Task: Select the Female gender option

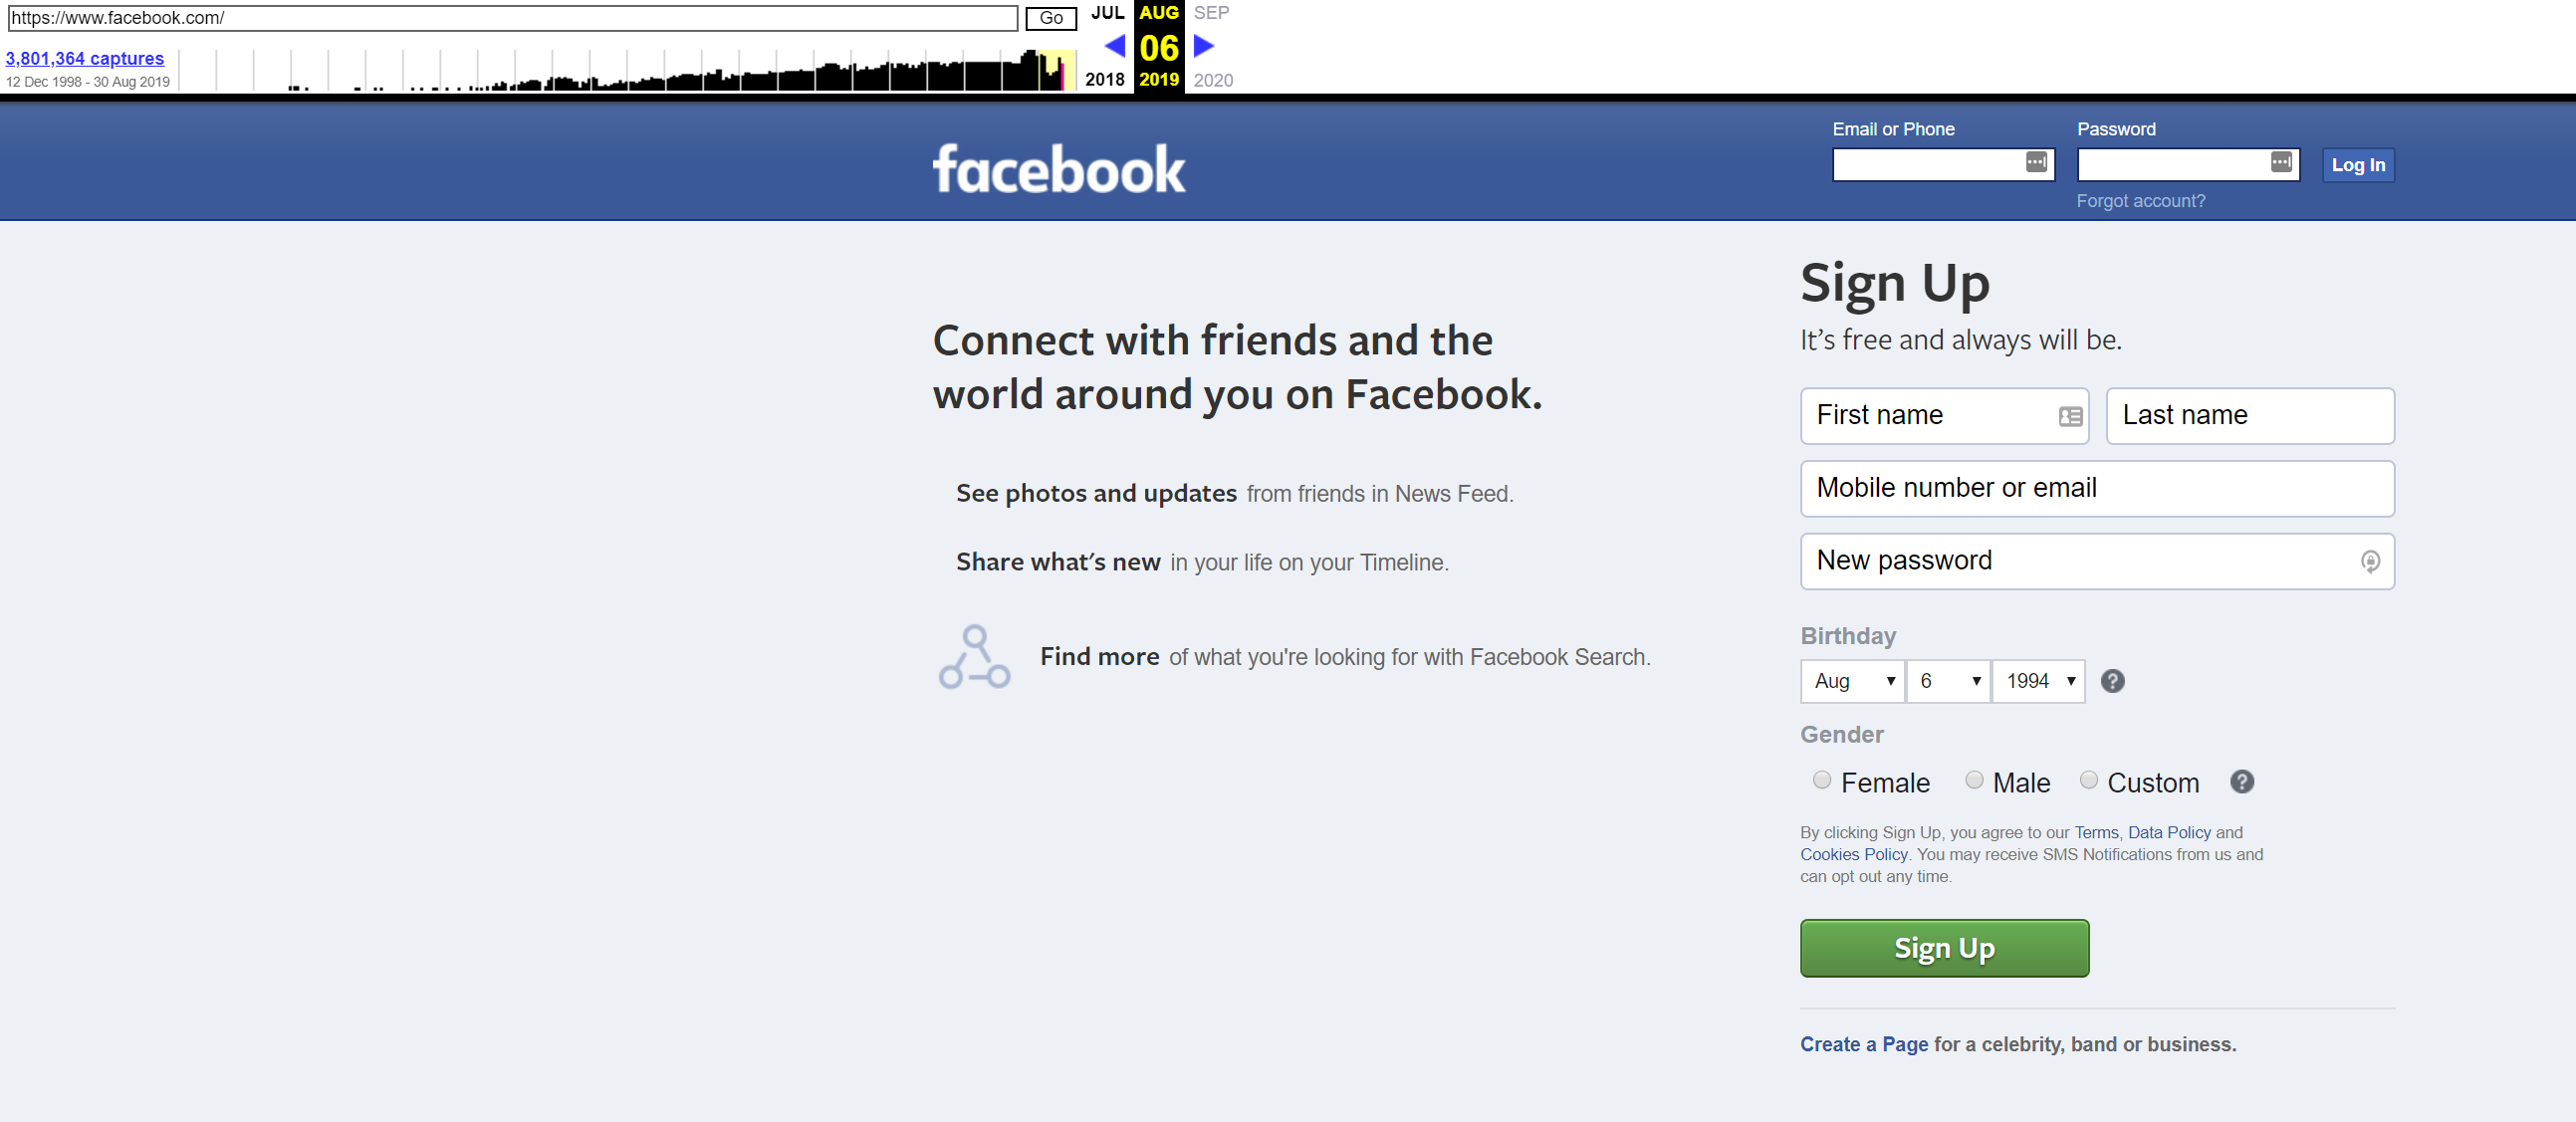Action: 1822,780
